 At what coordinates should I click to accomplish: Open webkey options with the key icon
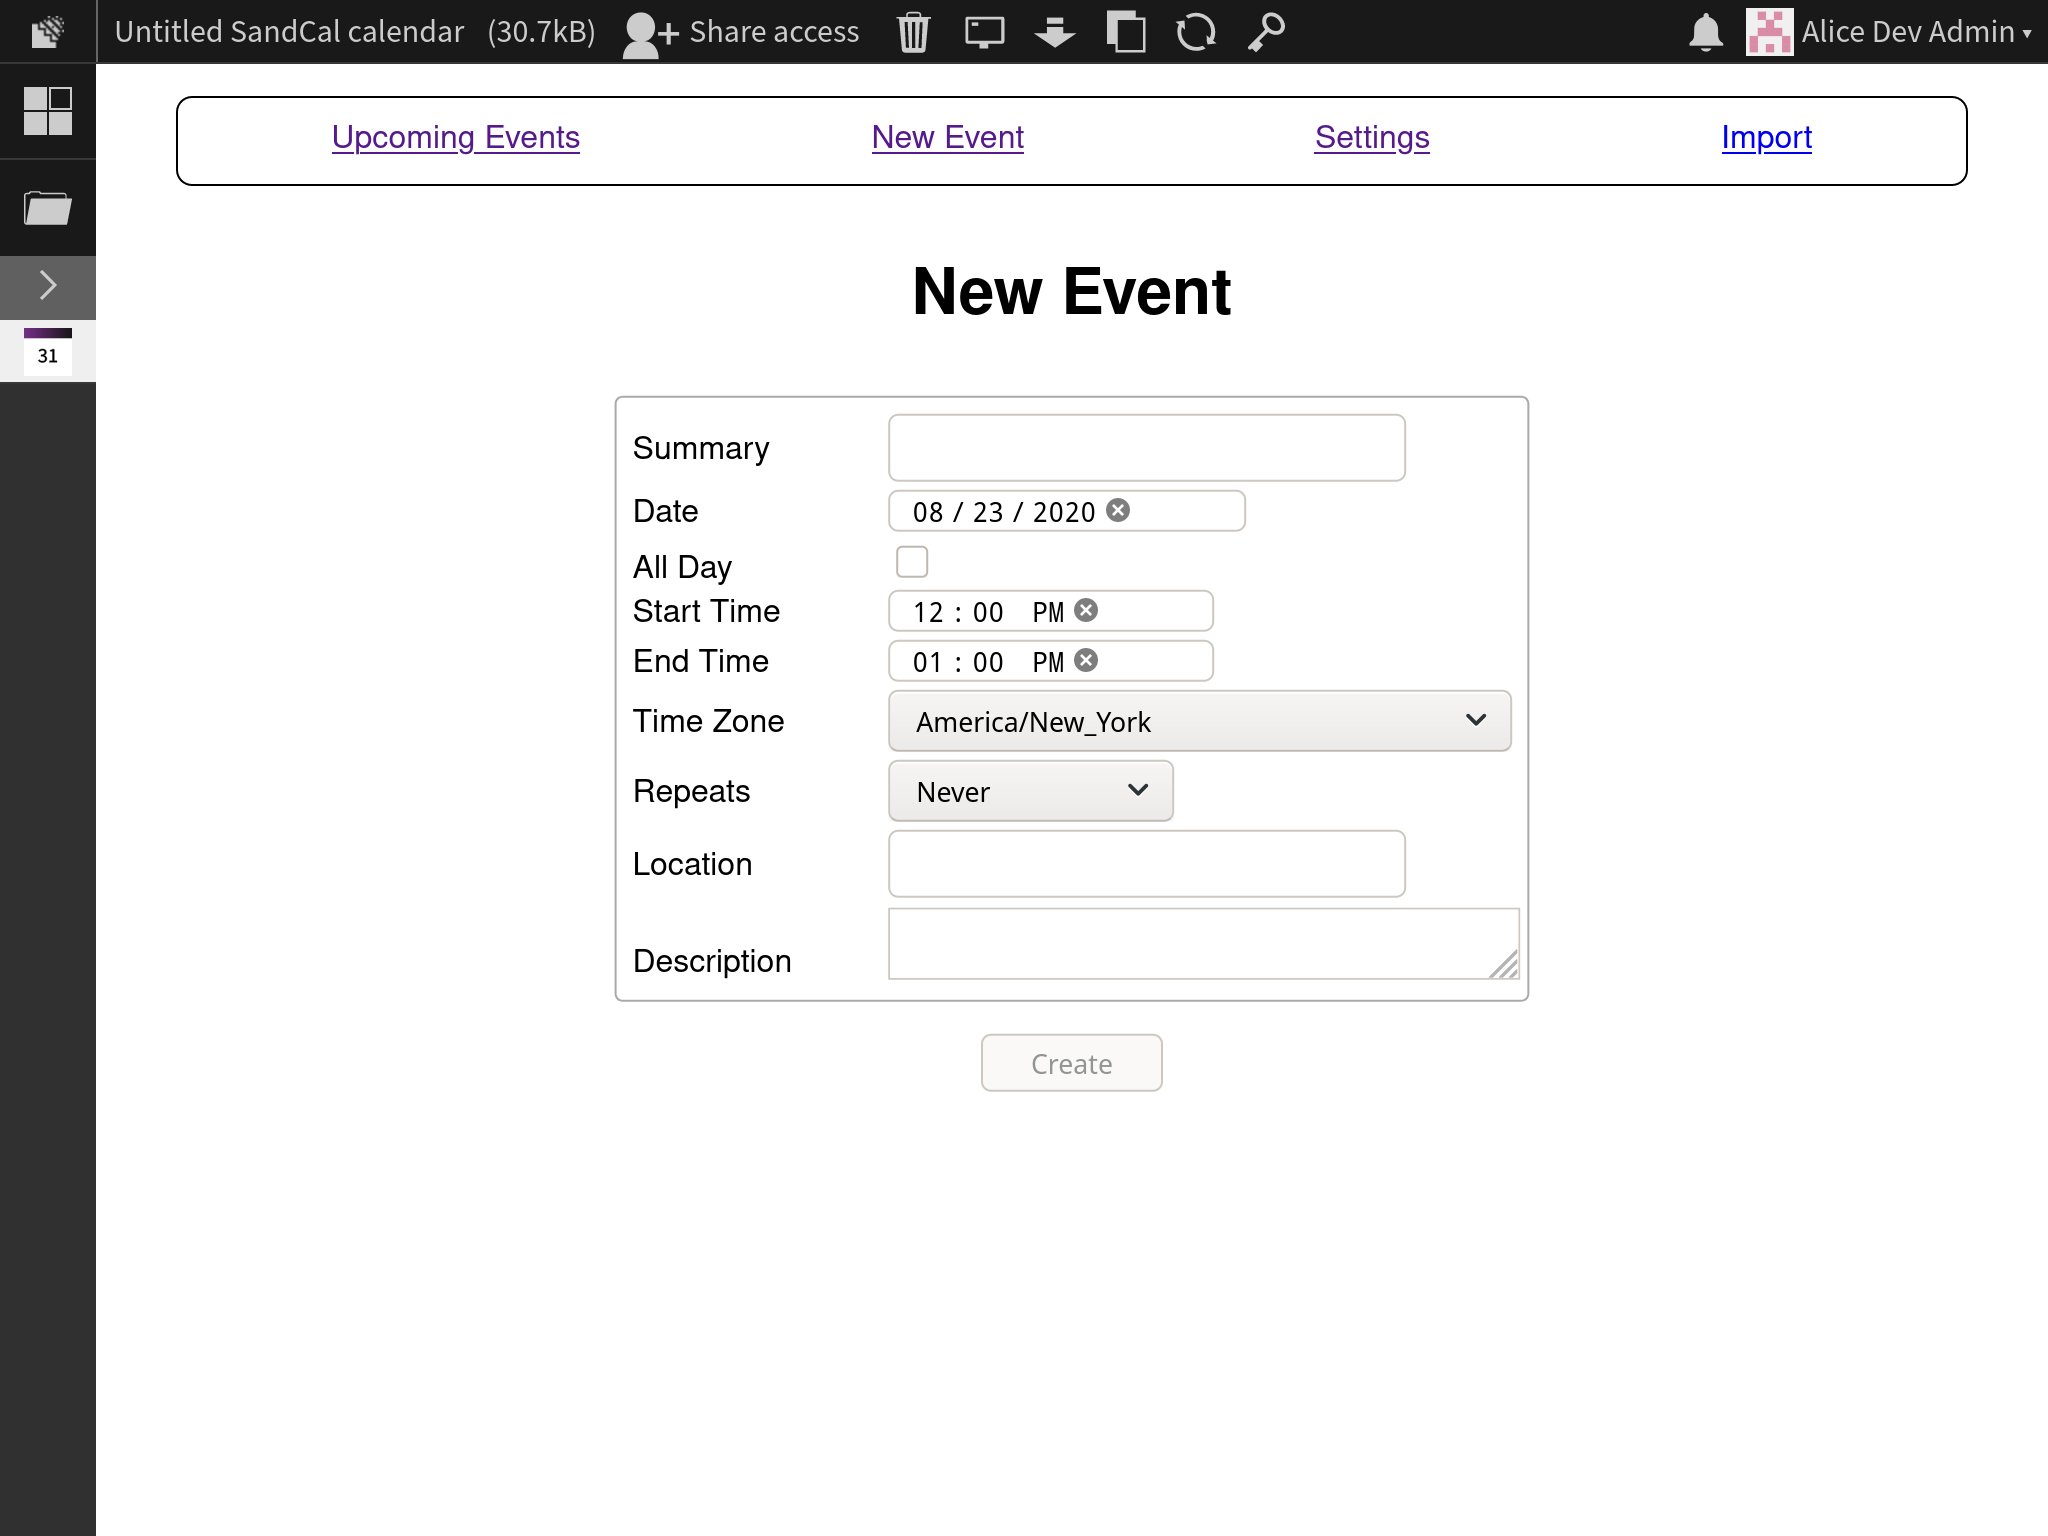tap(1266, 32)
